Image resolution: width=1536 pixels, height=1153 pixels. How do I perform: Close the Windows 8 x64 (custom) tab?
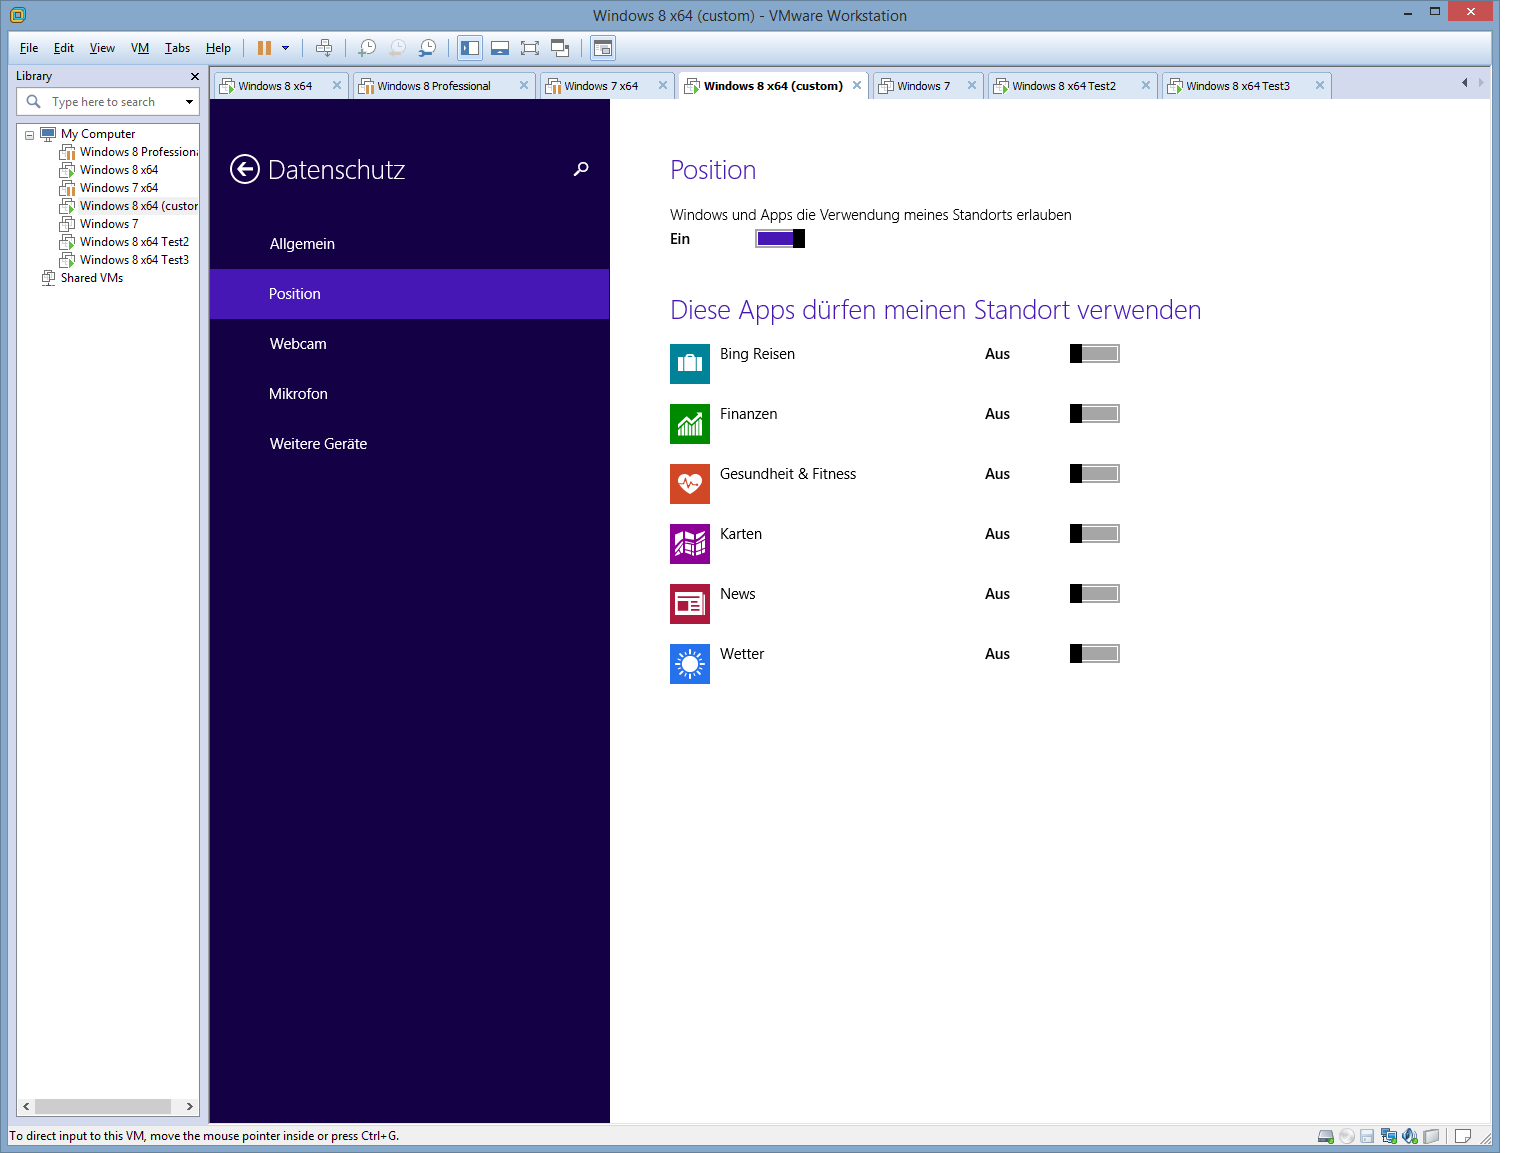coord(857,85)
